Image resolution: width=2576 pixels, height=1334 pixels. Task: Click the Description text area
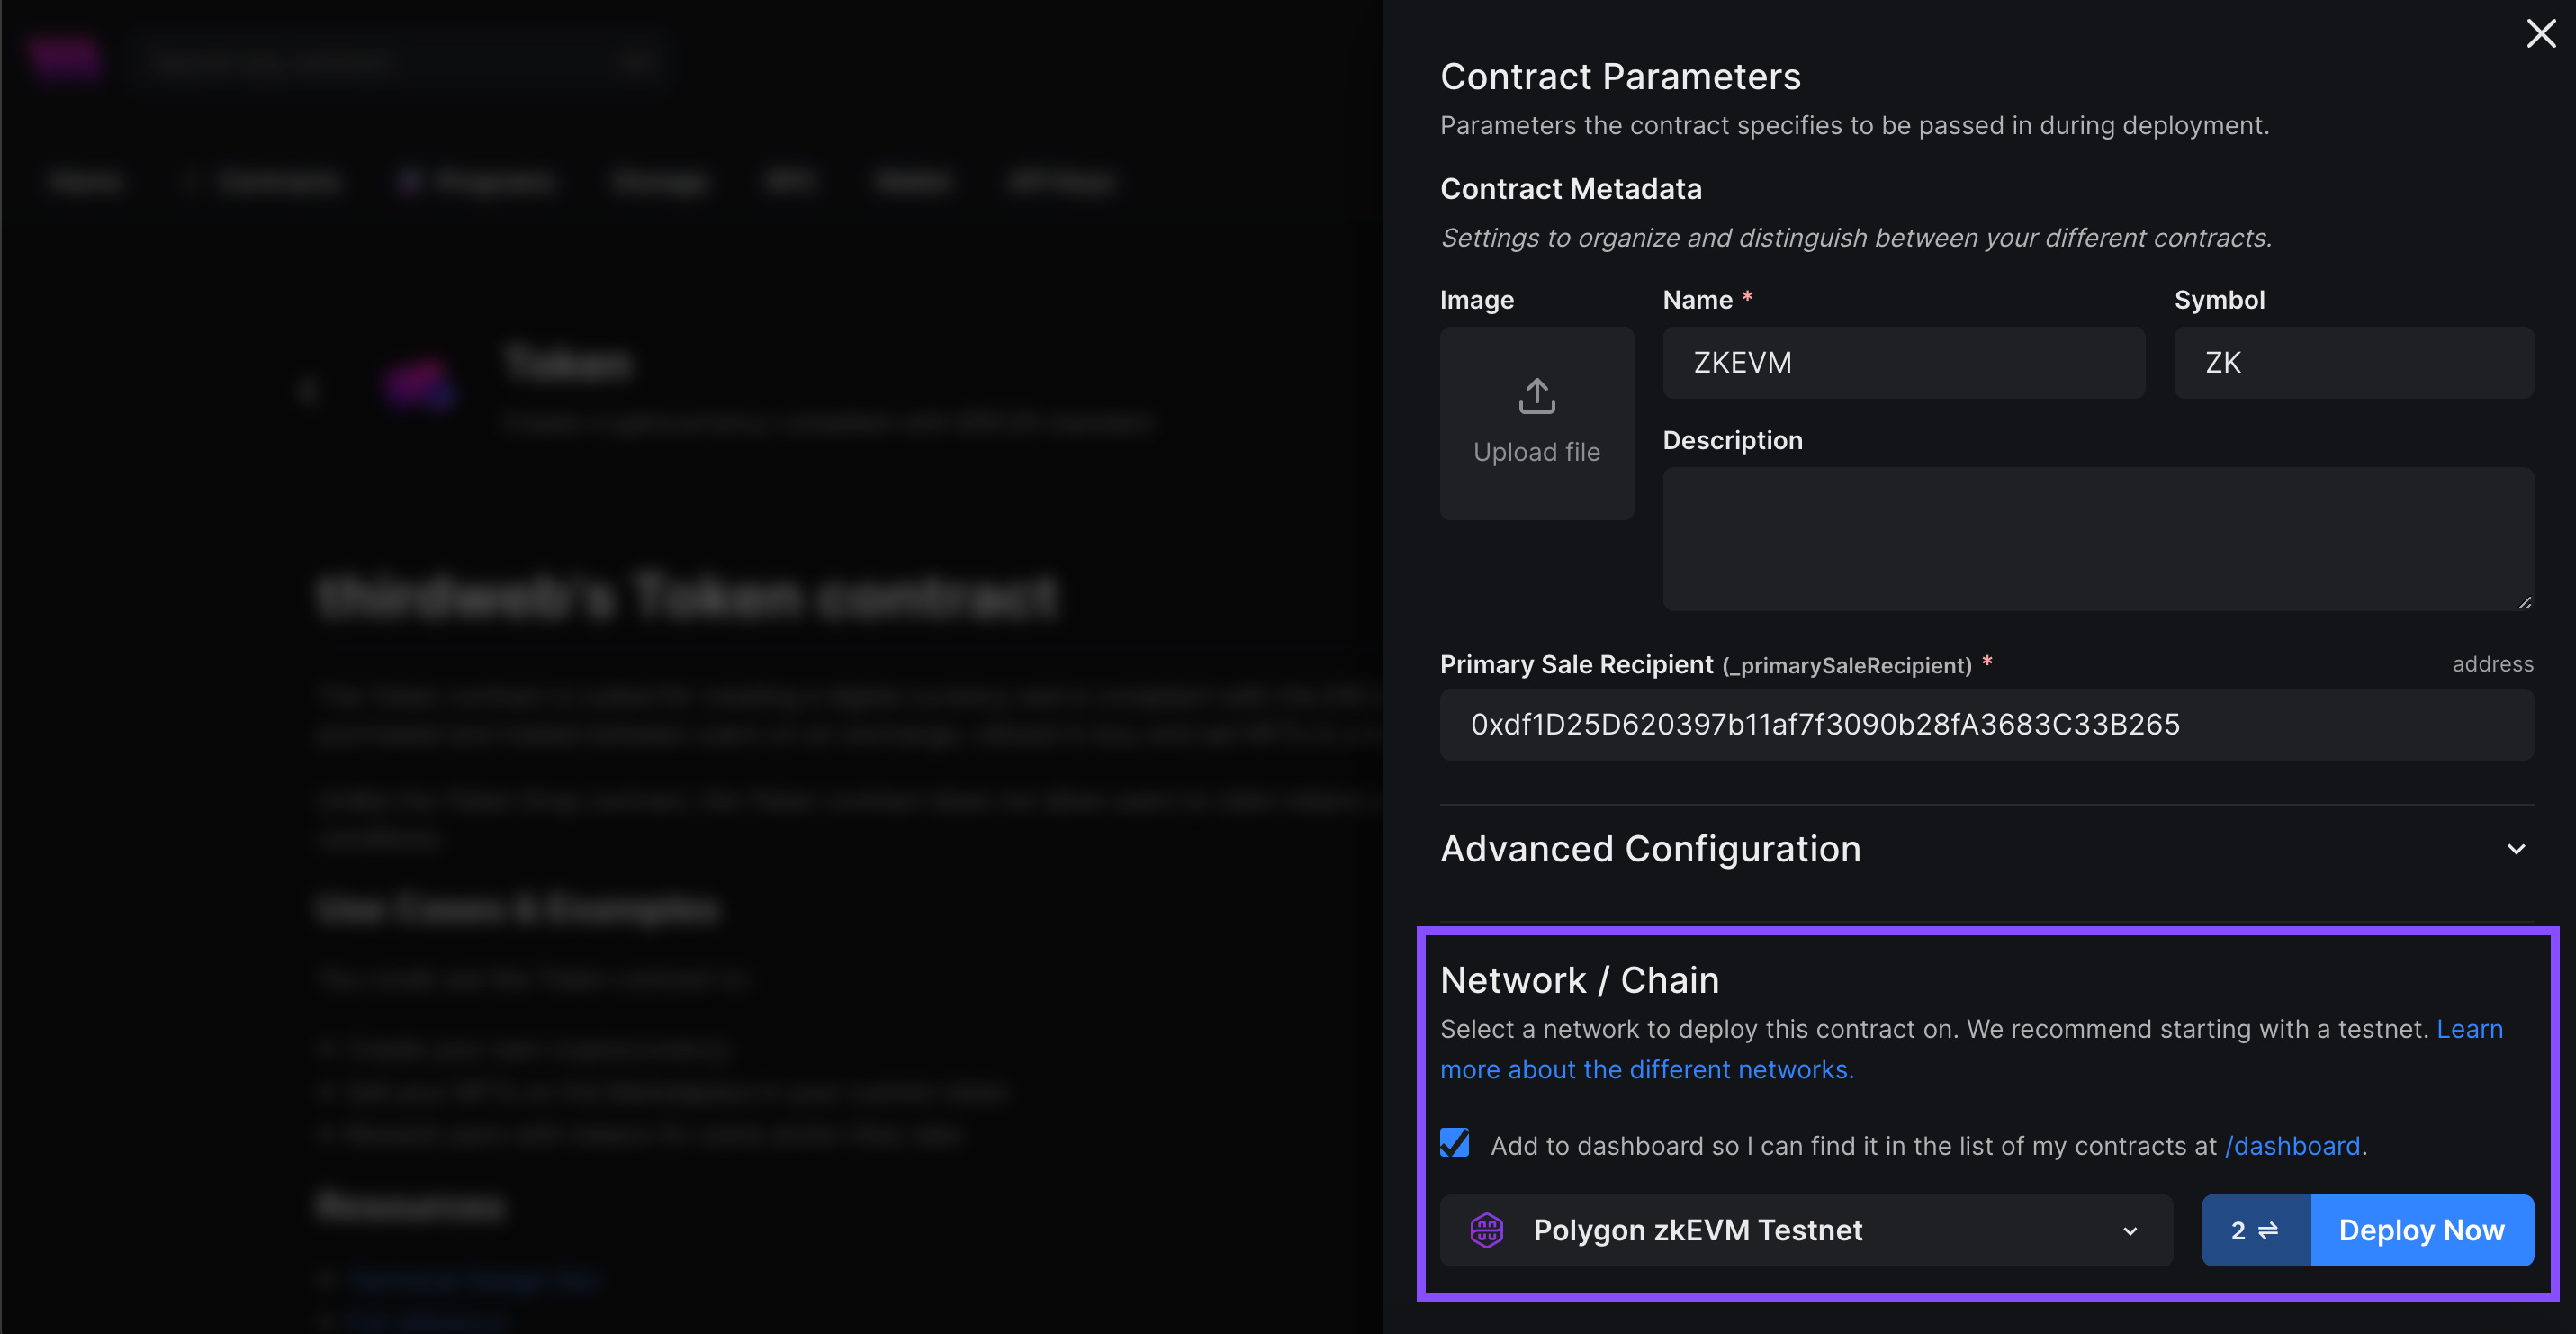click(x=2097, y=538)
